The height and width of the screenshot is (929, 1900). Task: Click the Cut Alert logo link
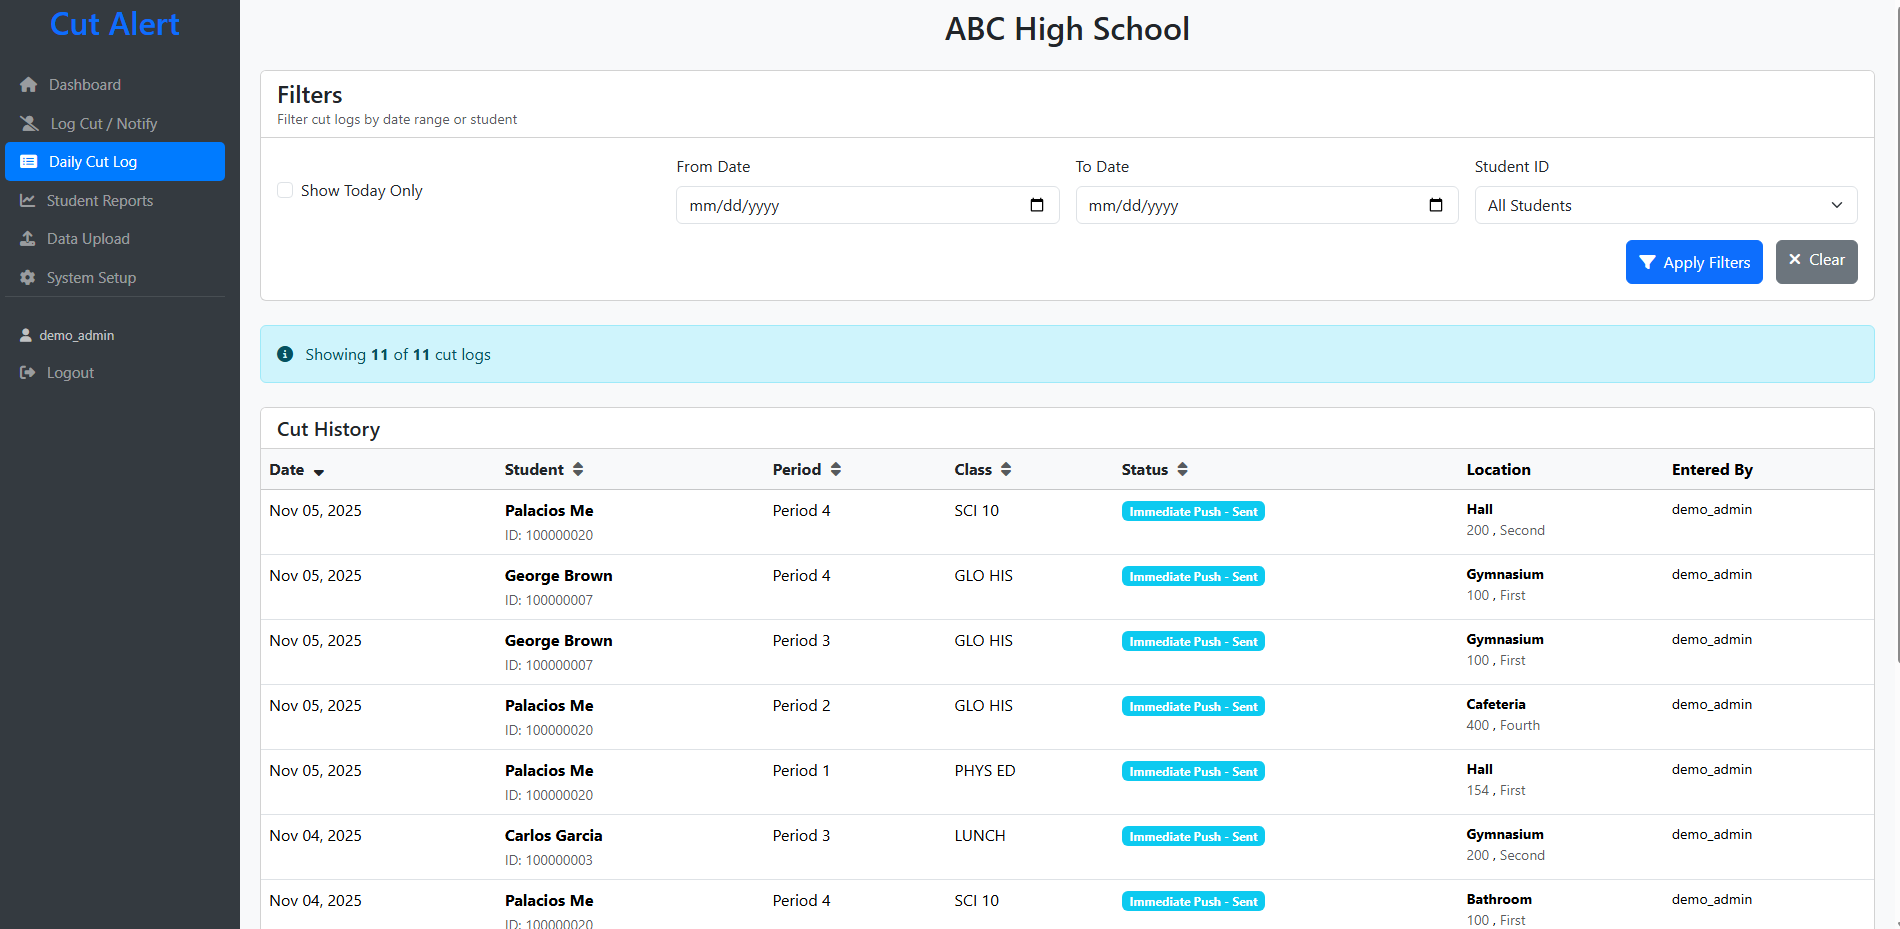pyautogui.click(x=115, y=24)
